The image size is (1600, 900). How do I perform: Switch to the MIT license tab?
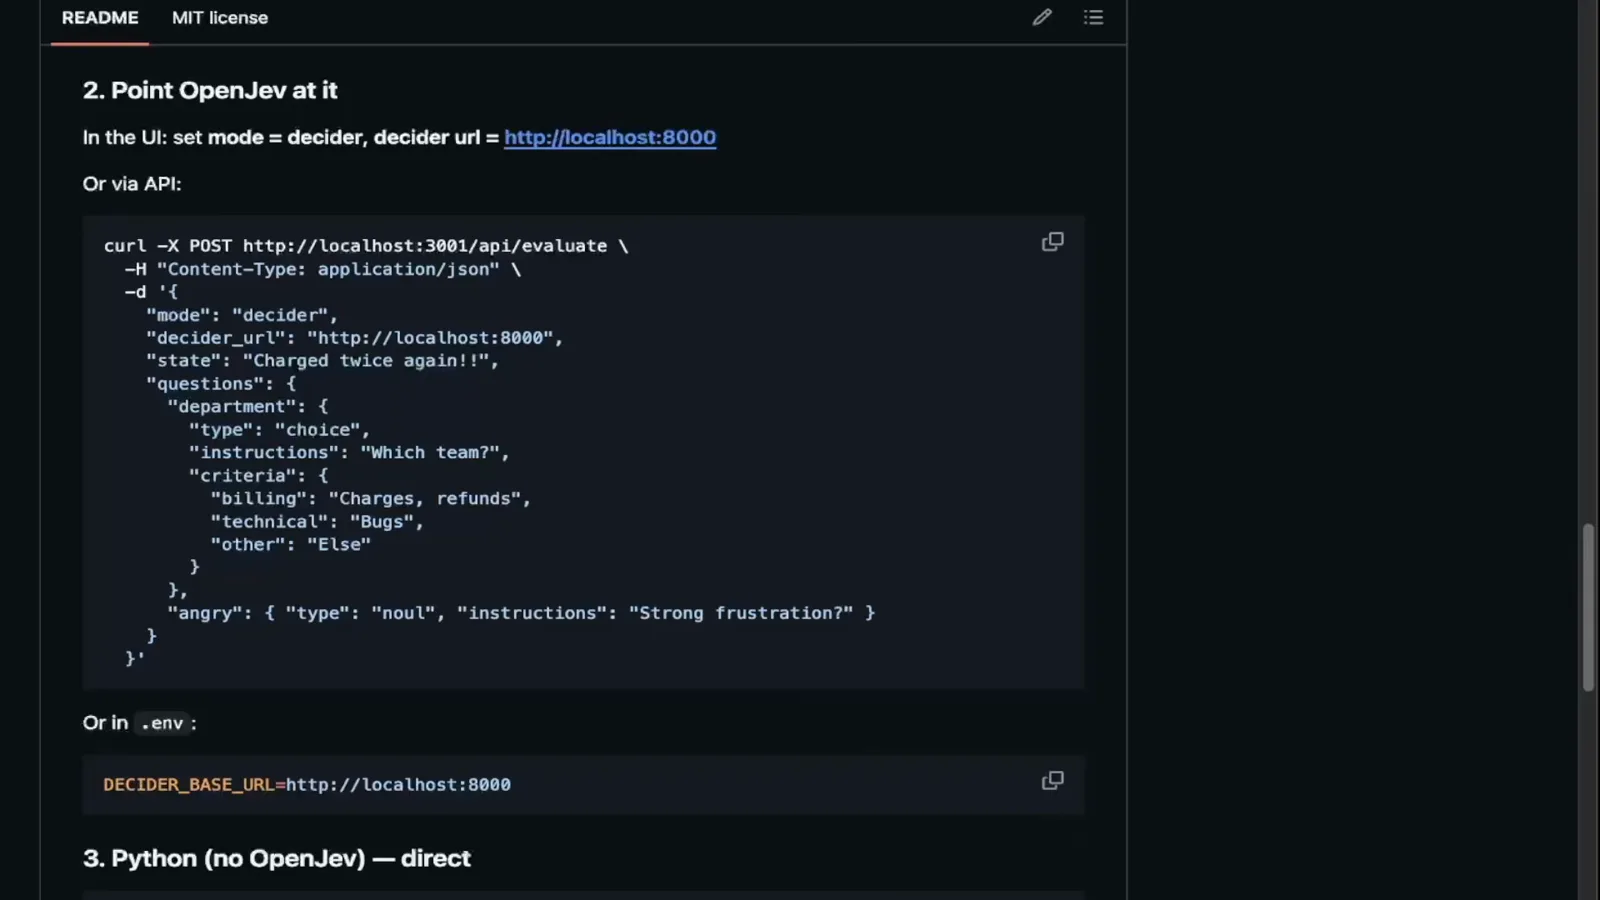220,18
